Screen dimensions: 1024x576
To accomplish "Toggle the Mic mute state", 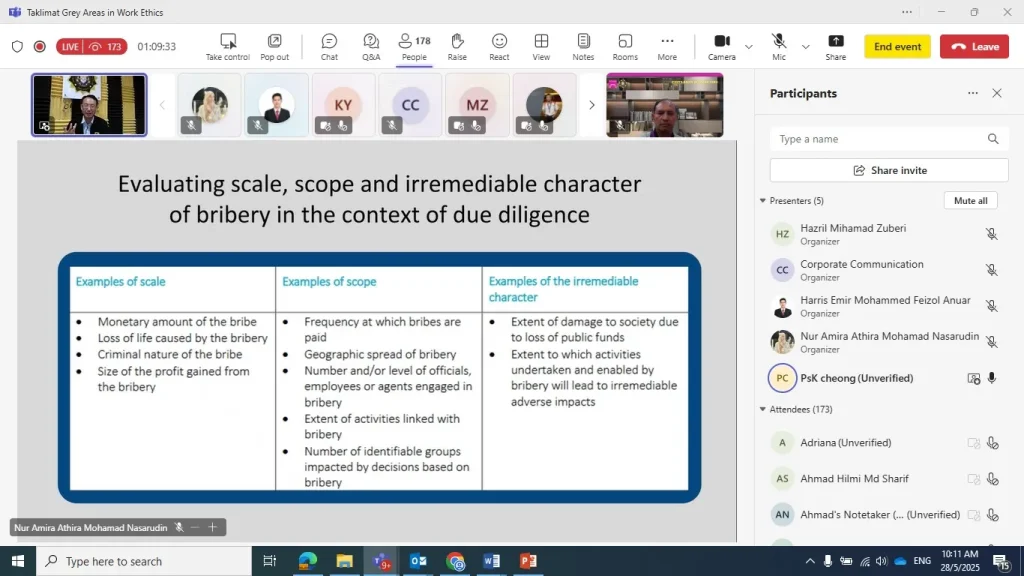I will coord(779,46).
